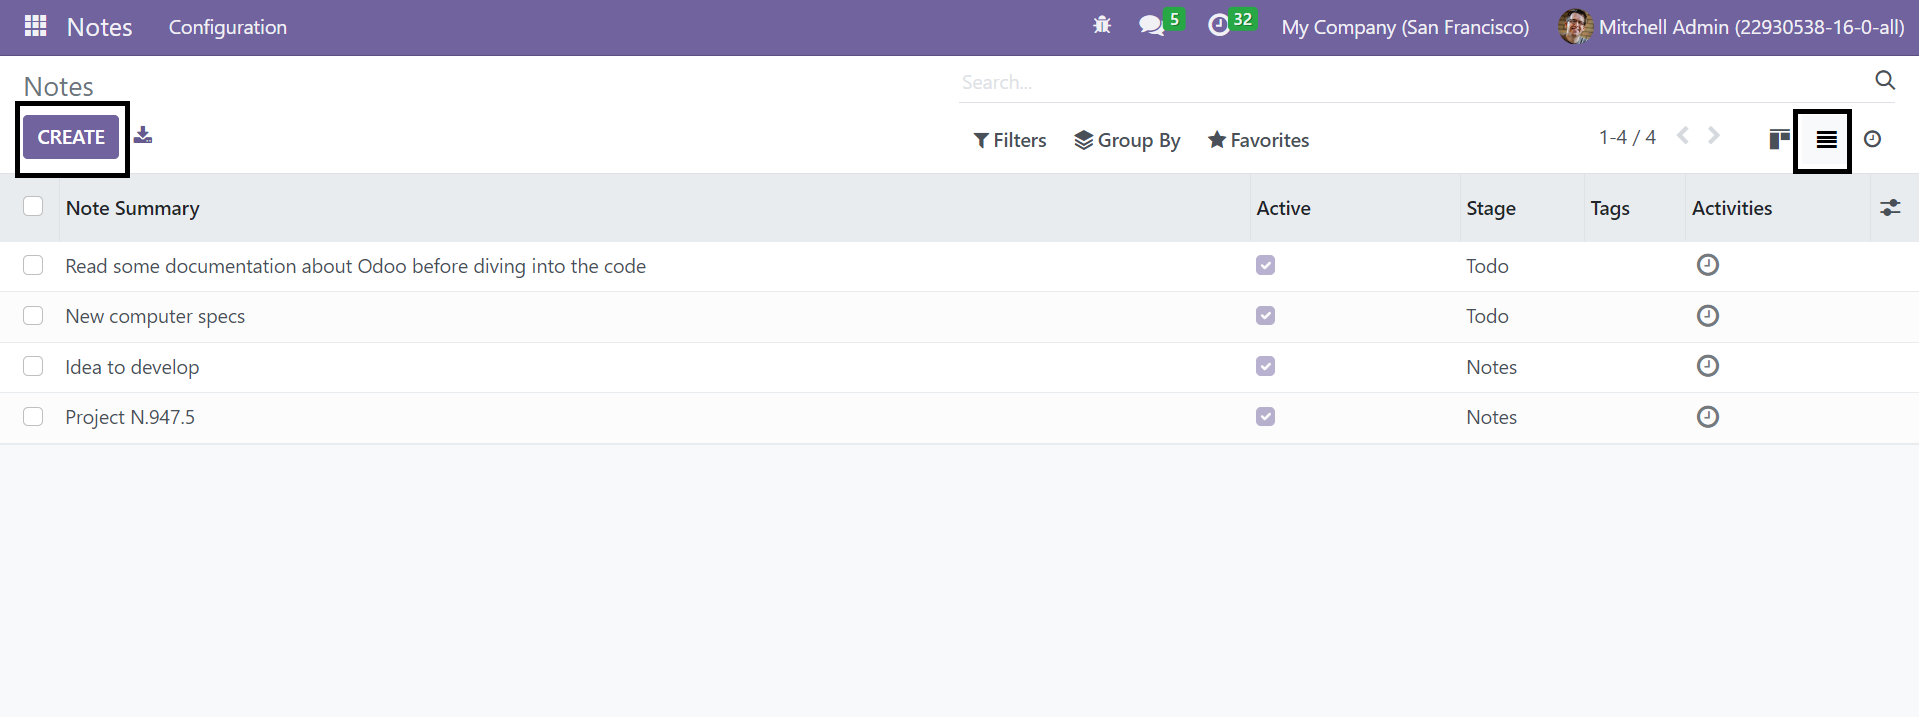The height and width of the screenshot is (717, 1919).
Task: Click the Activities column header
Action: (1732, 208)
